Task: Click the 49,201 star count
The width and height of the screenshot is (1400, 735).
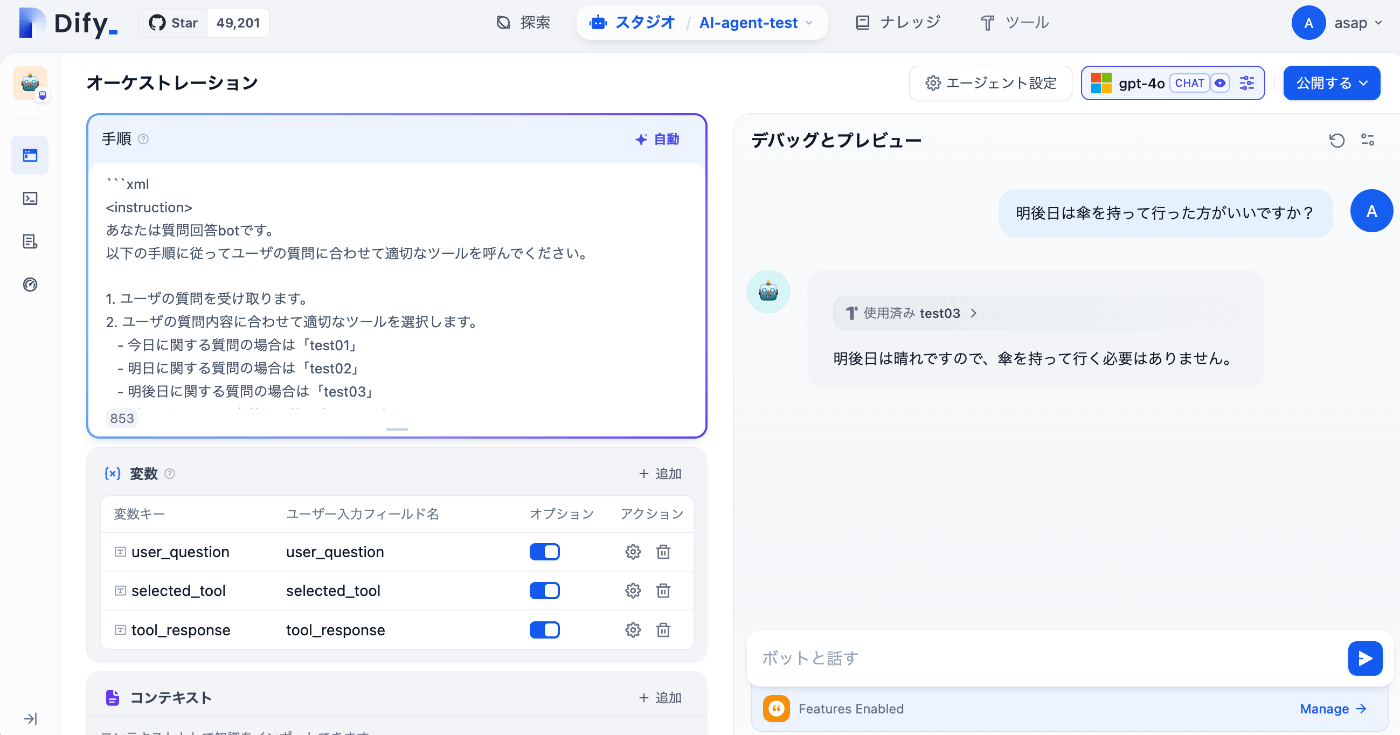Action: pos(238,23)
